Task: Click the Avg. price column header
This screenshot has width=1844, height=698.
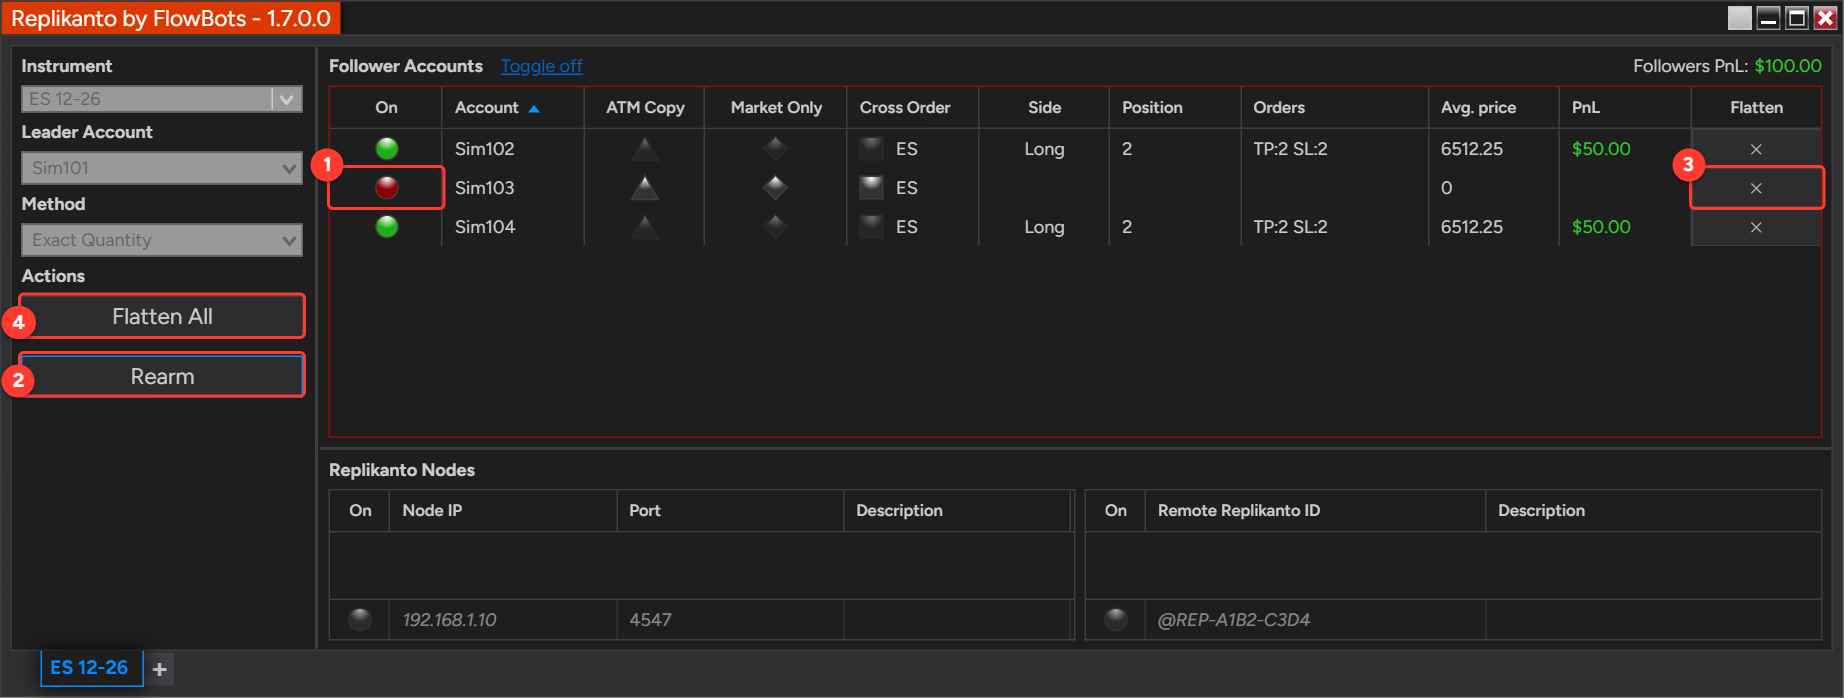Action: click(1493, 107)
